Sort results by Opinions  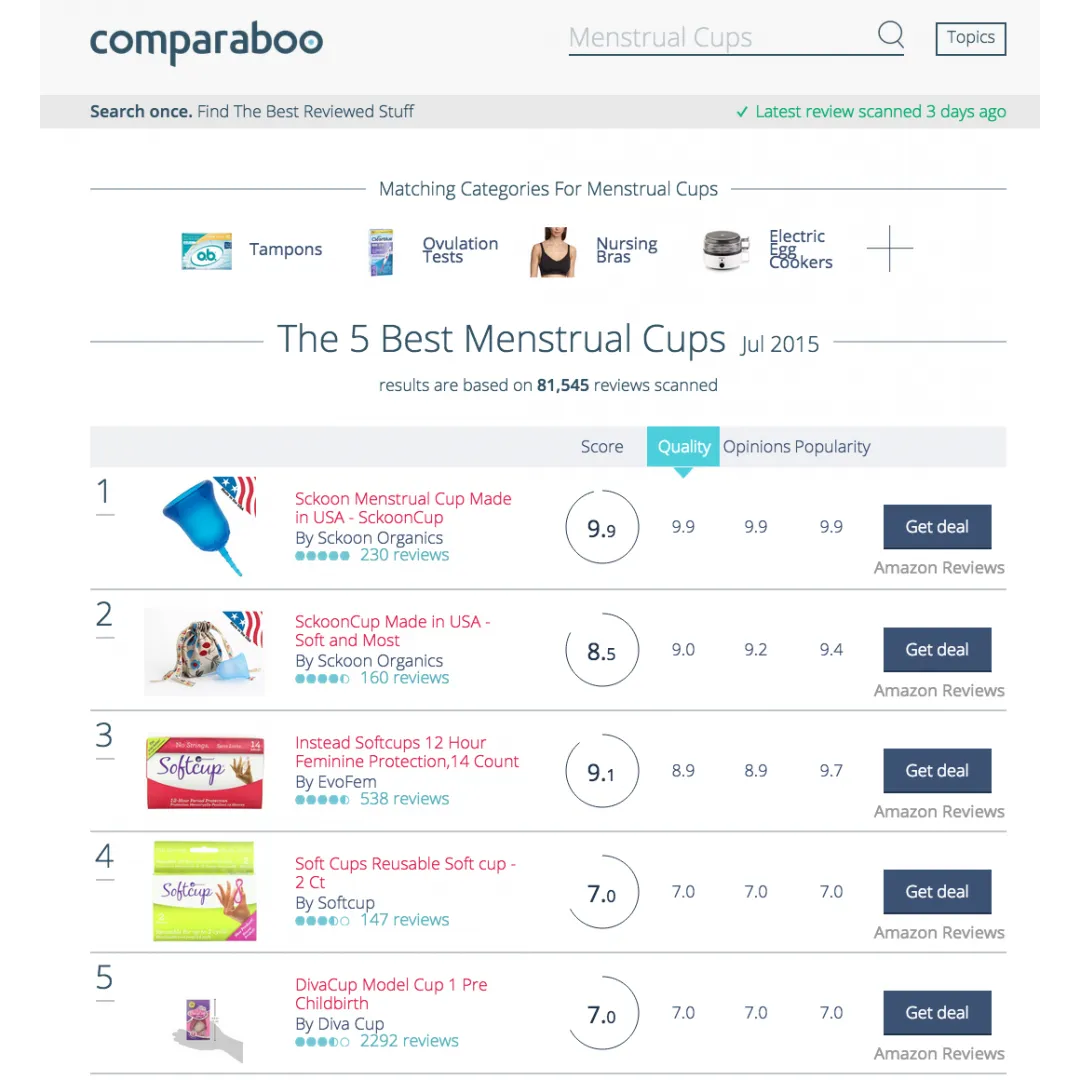pos(756,446)
